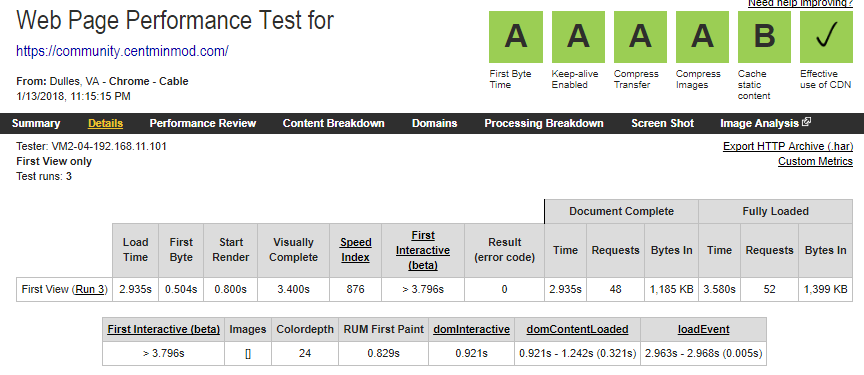Go to the Domains tab
The width and height of the screenshot is (864, 375).
point(434,123)
